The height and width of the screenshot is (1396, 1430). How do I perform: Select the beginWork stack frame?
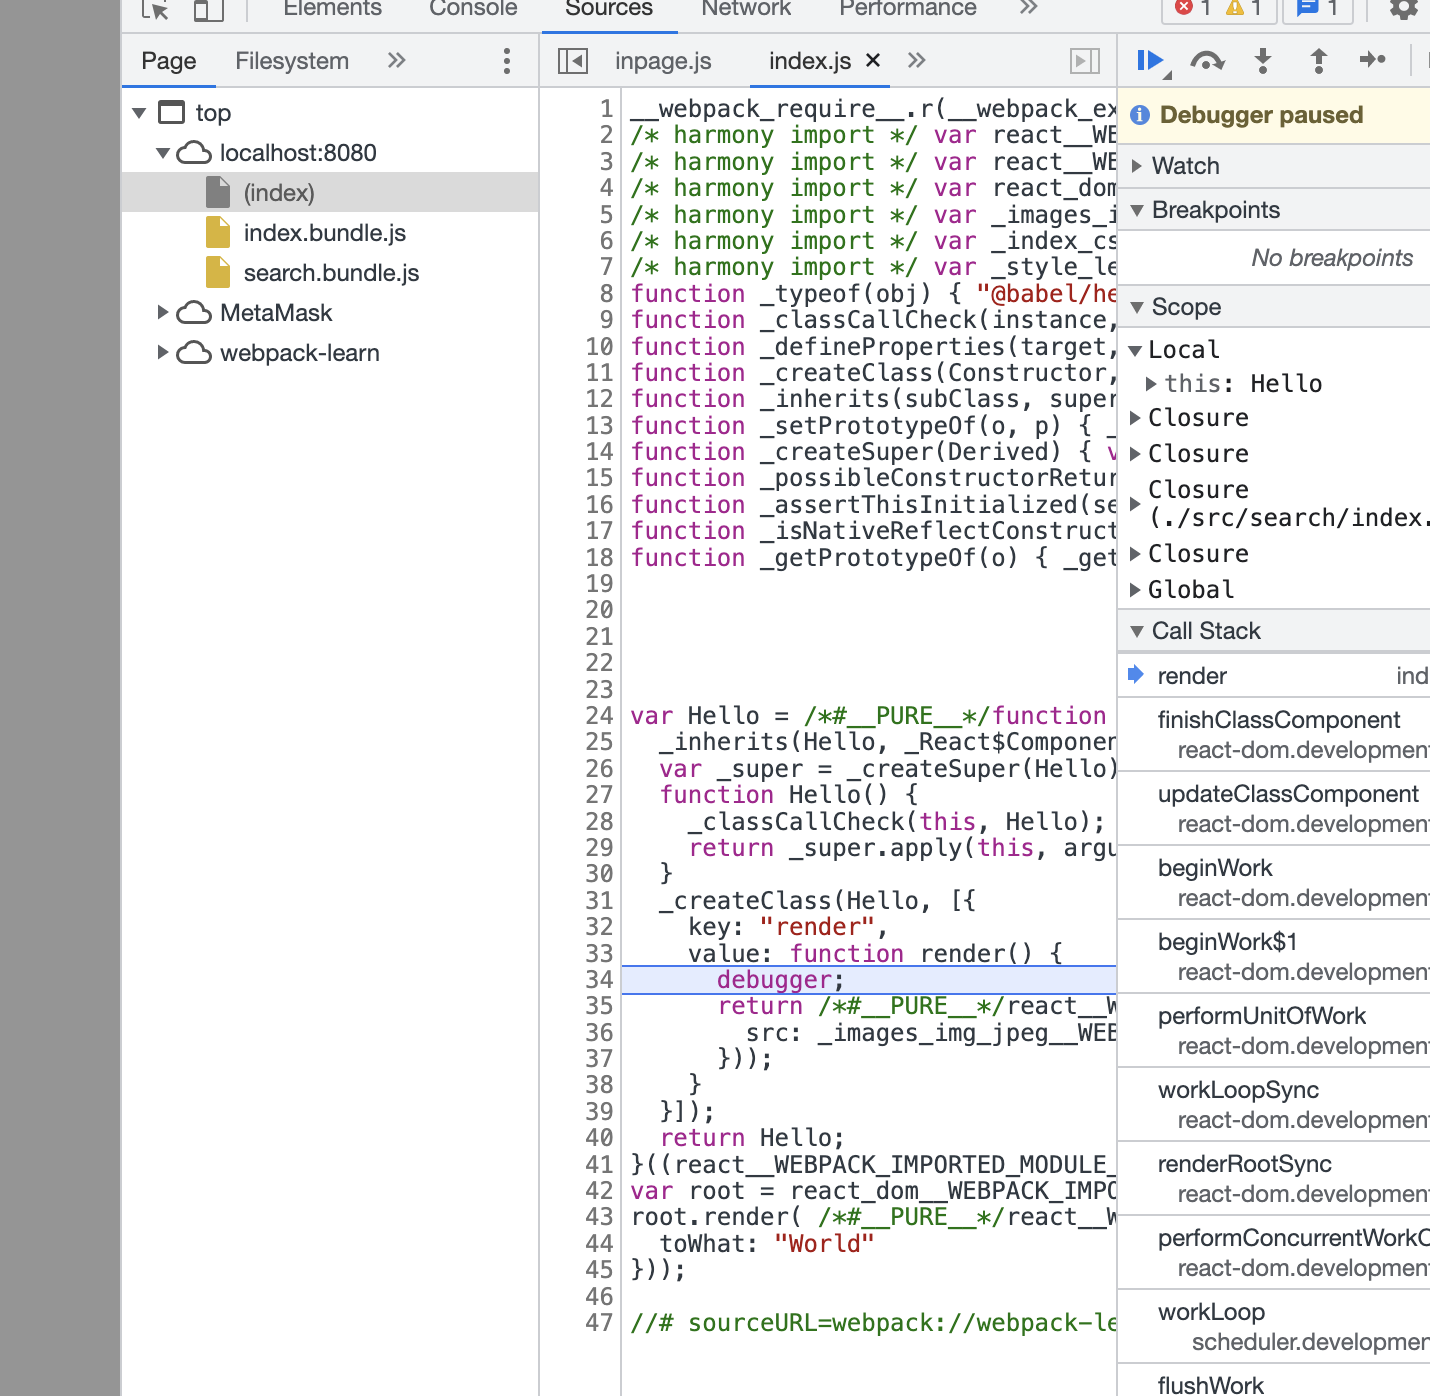pos(1274,882)
